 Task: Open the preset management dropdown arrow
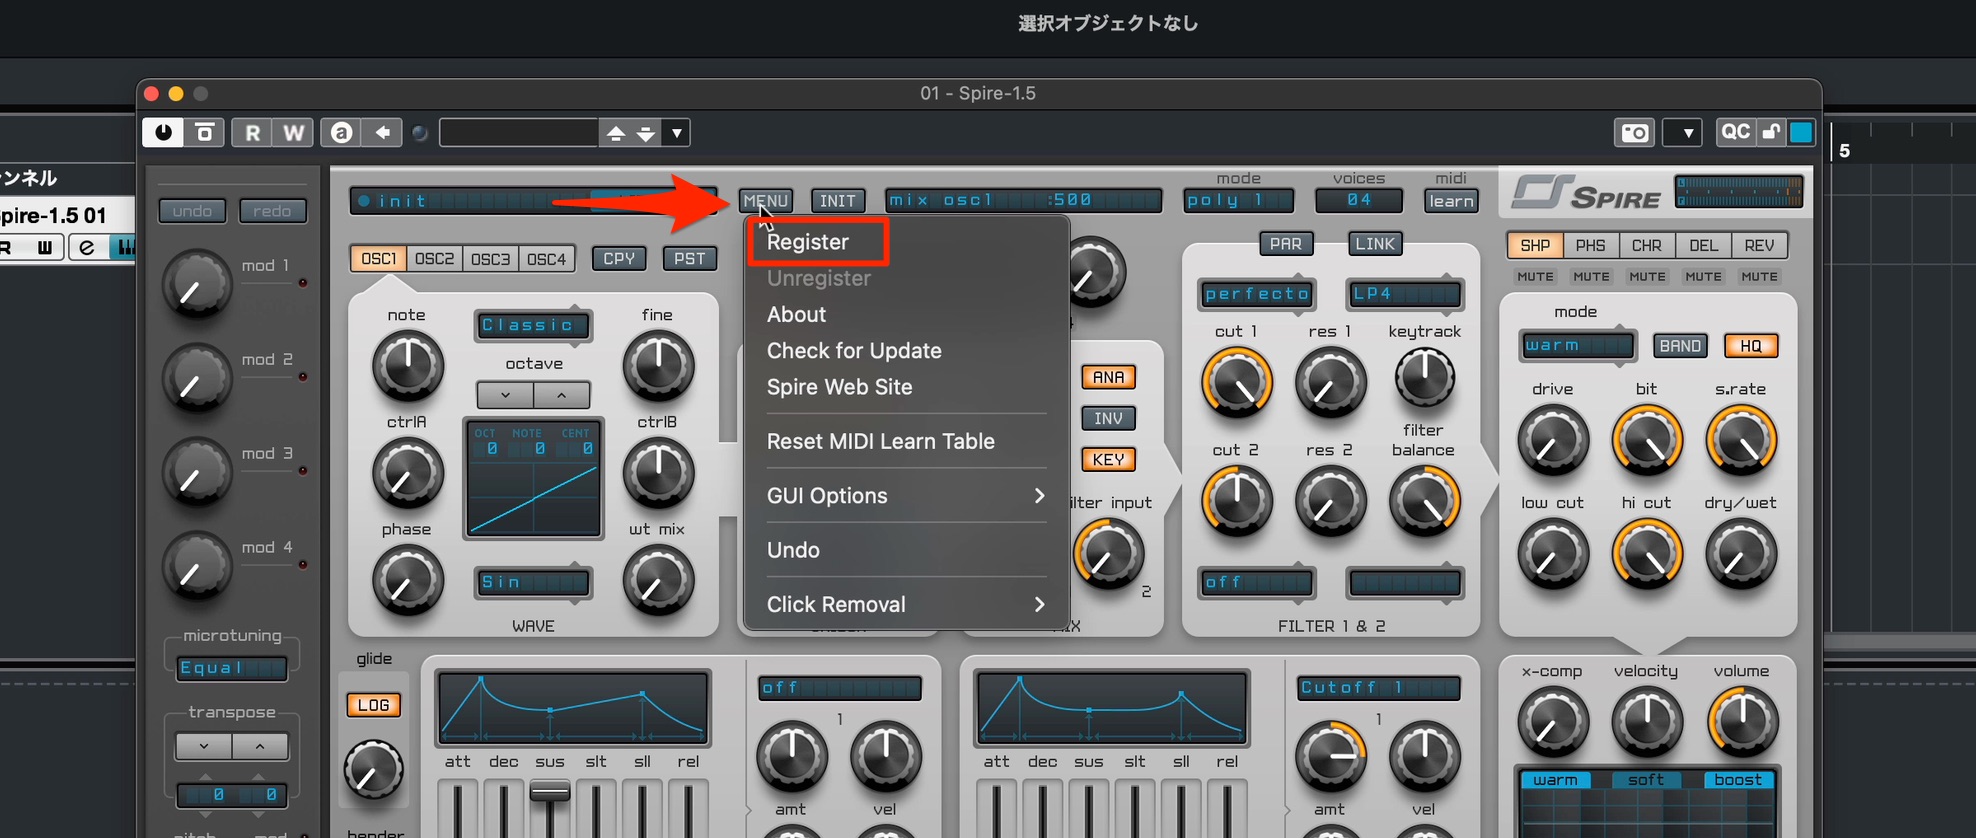677,133
